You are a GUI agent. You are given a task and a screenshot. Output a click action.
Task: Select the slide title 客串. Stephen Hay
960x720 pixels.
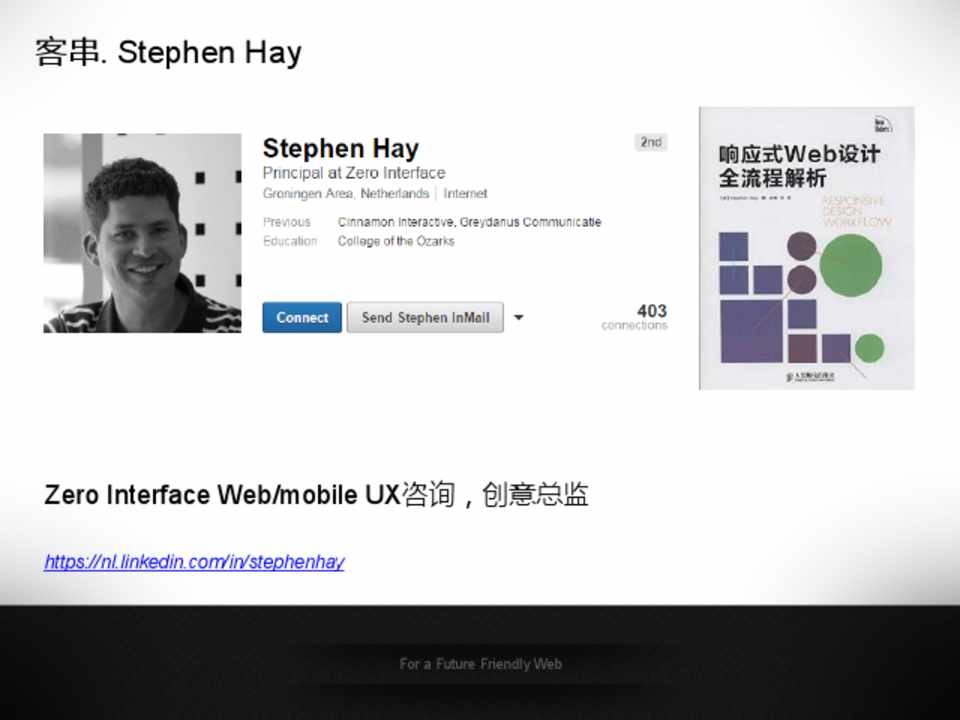click(x=168, y=52)
